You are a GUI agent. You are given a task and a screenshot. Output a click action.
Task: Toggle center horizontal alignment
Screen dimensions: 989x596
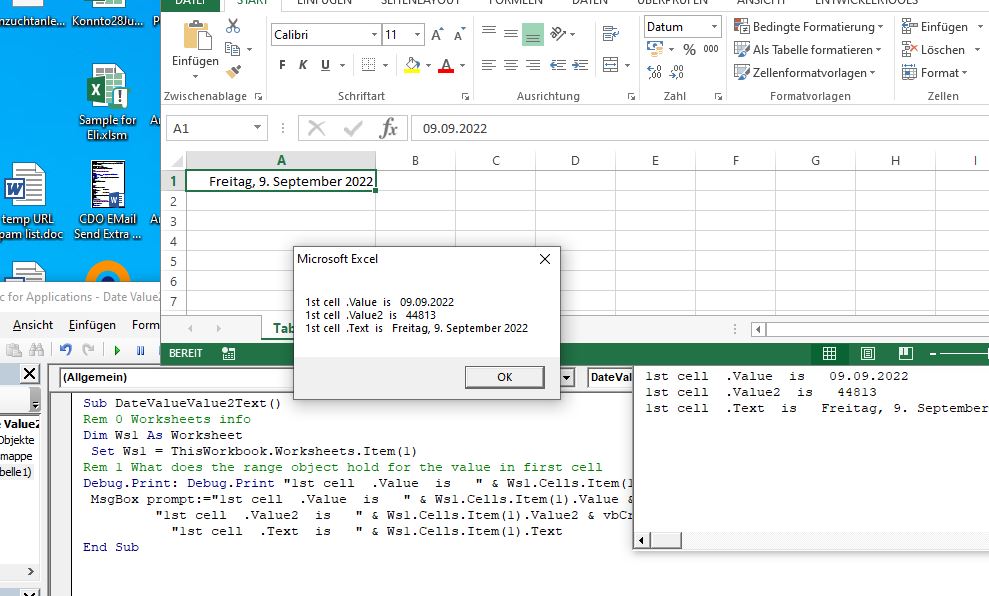[511, 64]
